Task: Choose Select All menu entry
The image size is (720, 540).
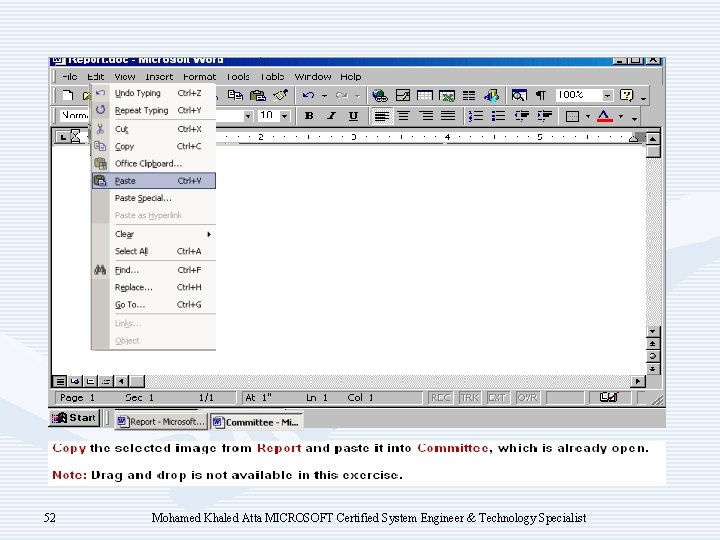Action: click(153, 251)
